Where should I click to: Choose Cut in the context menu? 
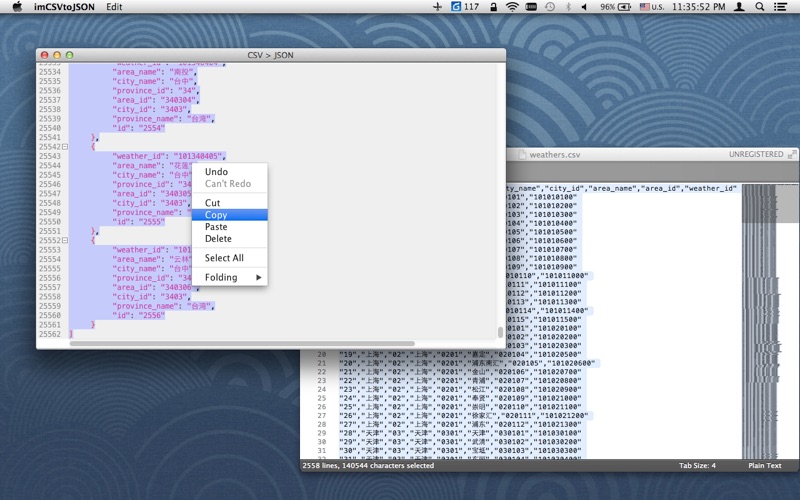(230, 203)
